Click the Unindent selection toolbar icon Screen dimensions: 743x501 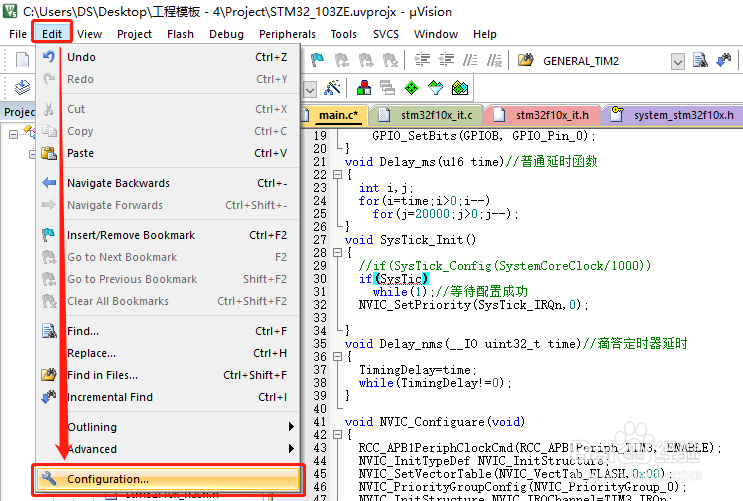point(446,60)
